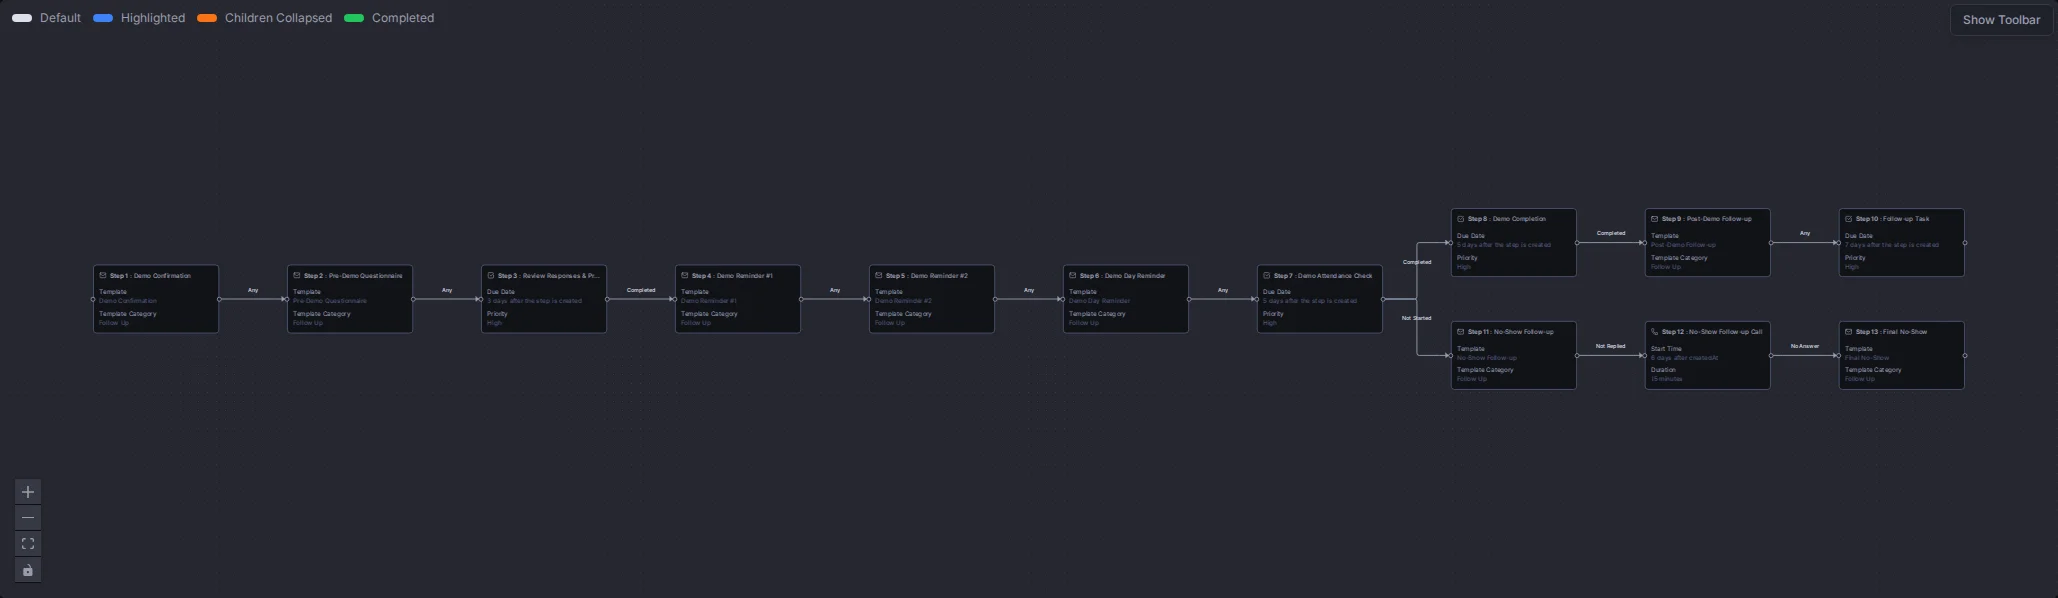The height and width of the screenshot is (598, 2058).
Task: Click the white Default legend swatch
Action: 22,18
